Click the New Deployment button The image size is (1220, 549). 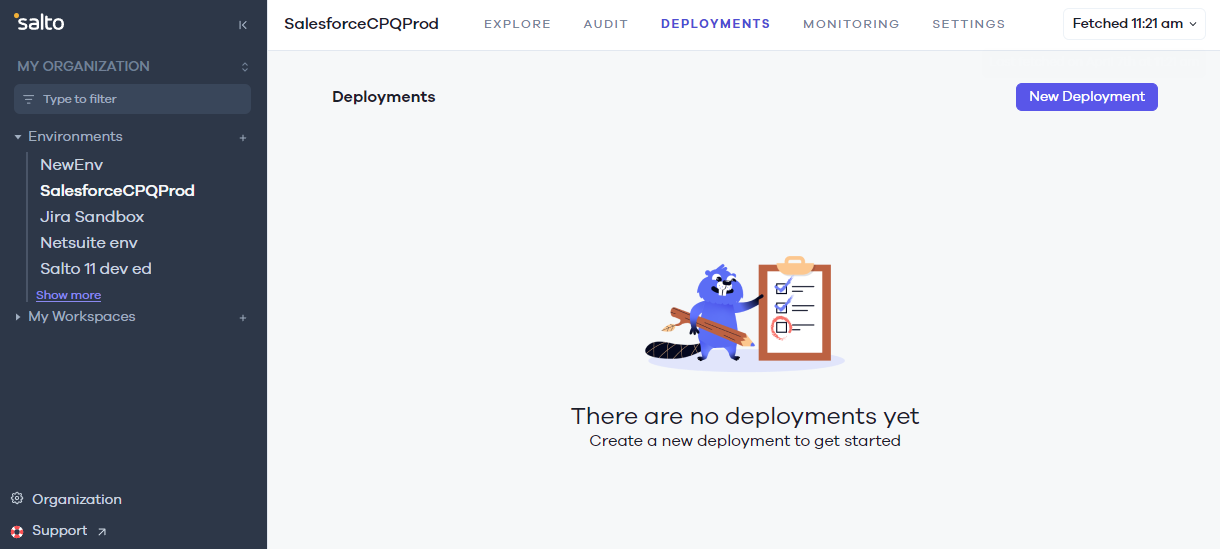(1087, 97)
